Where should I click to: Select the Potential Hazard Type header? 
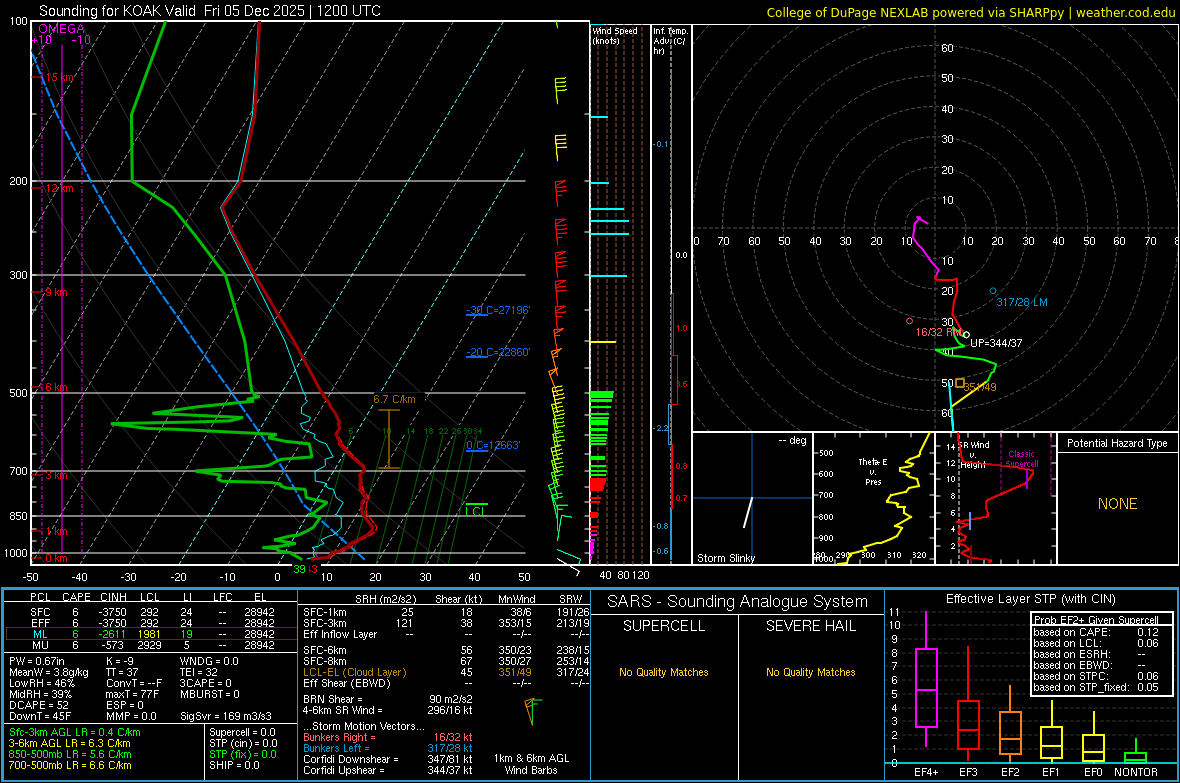coord(1118,443)
